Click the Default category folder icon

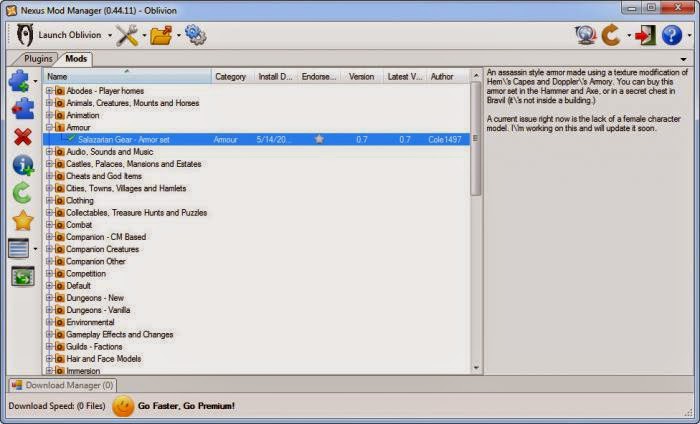(59, 286)
